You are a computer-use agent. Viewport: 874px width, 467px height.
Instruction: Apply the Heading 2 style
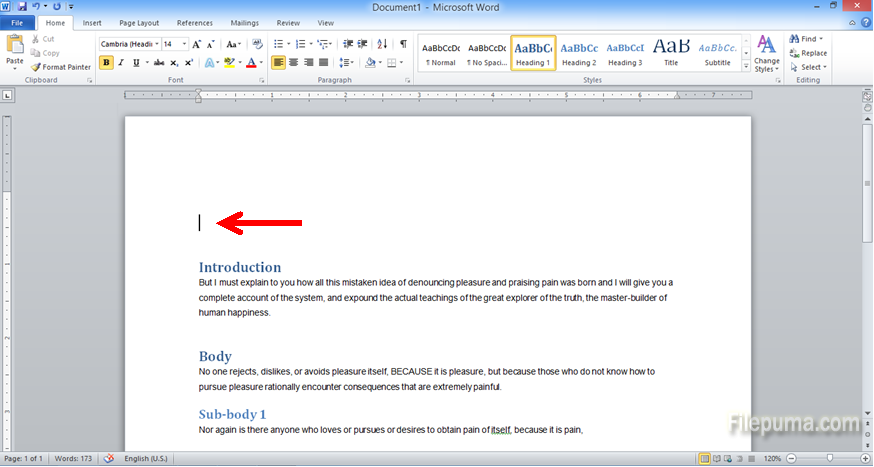tap(578, 53)
